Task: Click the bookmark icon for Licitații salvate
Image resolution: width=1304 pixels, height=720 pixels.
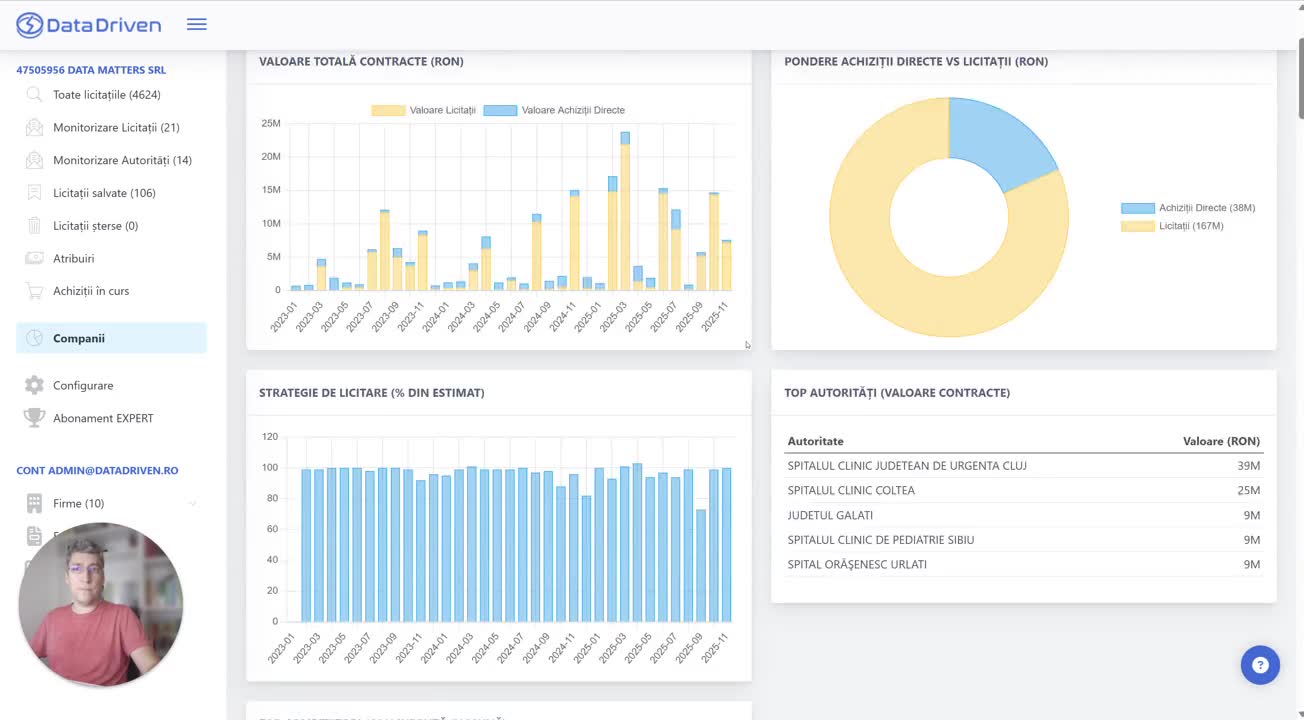Action: click(x=34, y=193)
